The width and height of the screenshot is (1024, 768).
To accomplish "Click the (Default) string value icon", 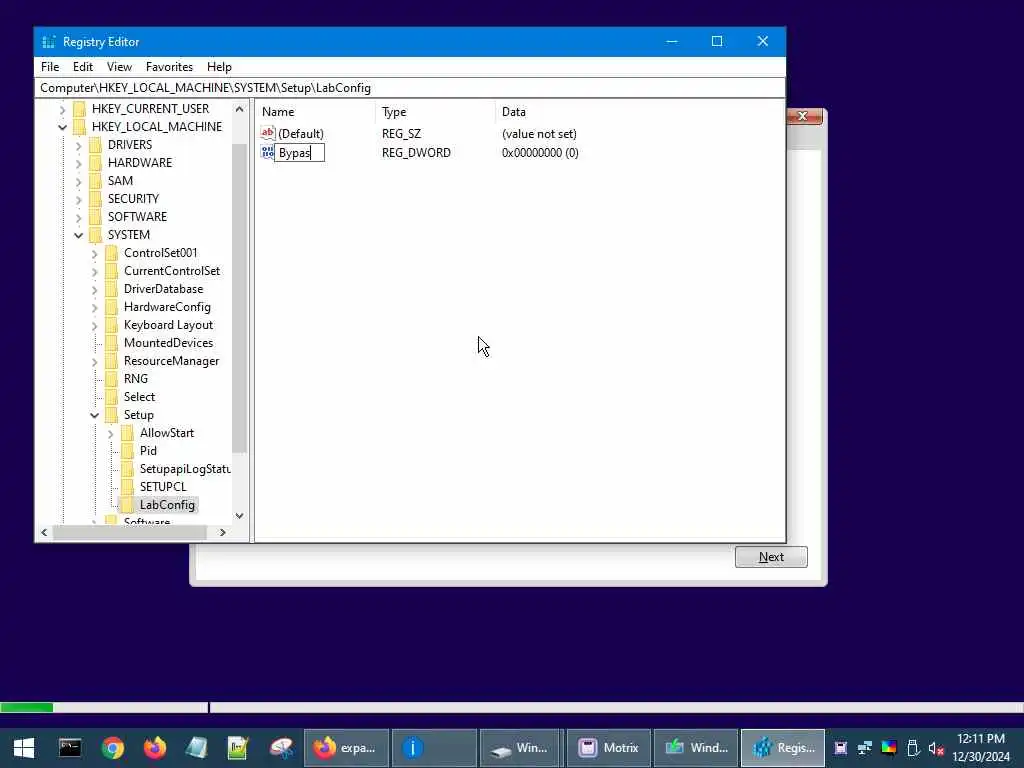I will pyautogui.click(x=267, y=133).
